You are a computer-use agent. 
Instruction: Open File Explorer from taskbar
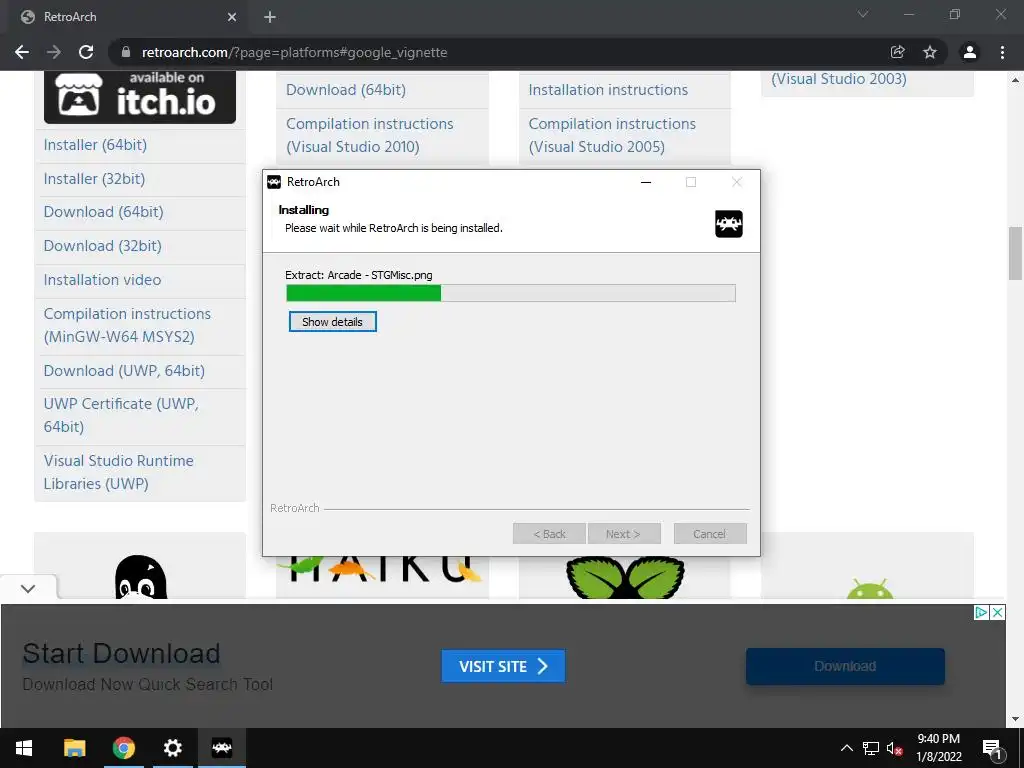(x=74, y=748)
